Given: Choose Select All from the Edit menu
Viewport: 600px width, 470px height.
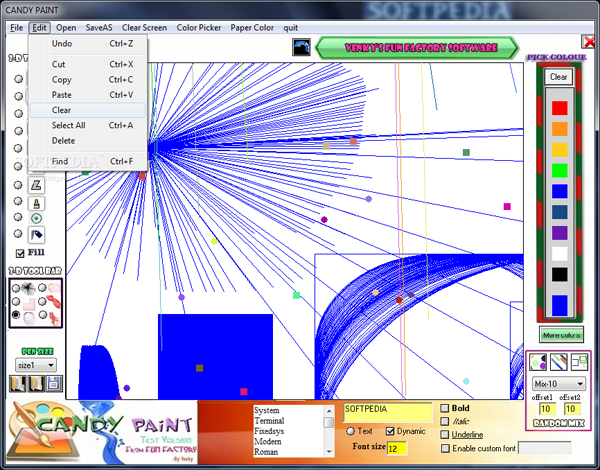Looking at the screenshot, I should 88,126.
